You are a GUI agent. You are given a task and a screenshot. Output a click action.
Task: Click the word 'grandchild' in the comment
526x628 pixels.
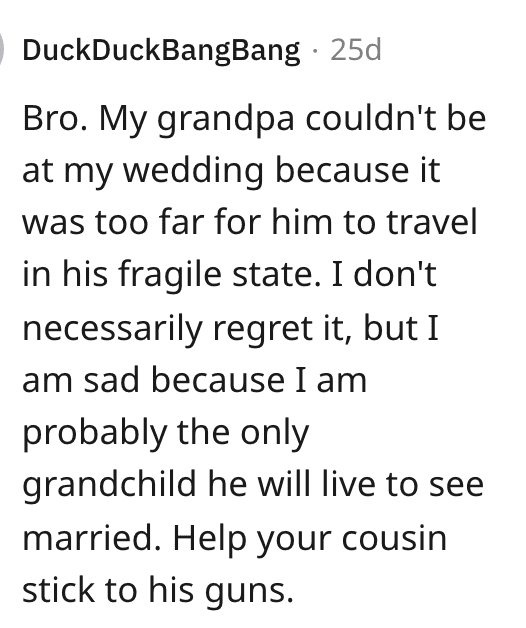coord(109,485)
